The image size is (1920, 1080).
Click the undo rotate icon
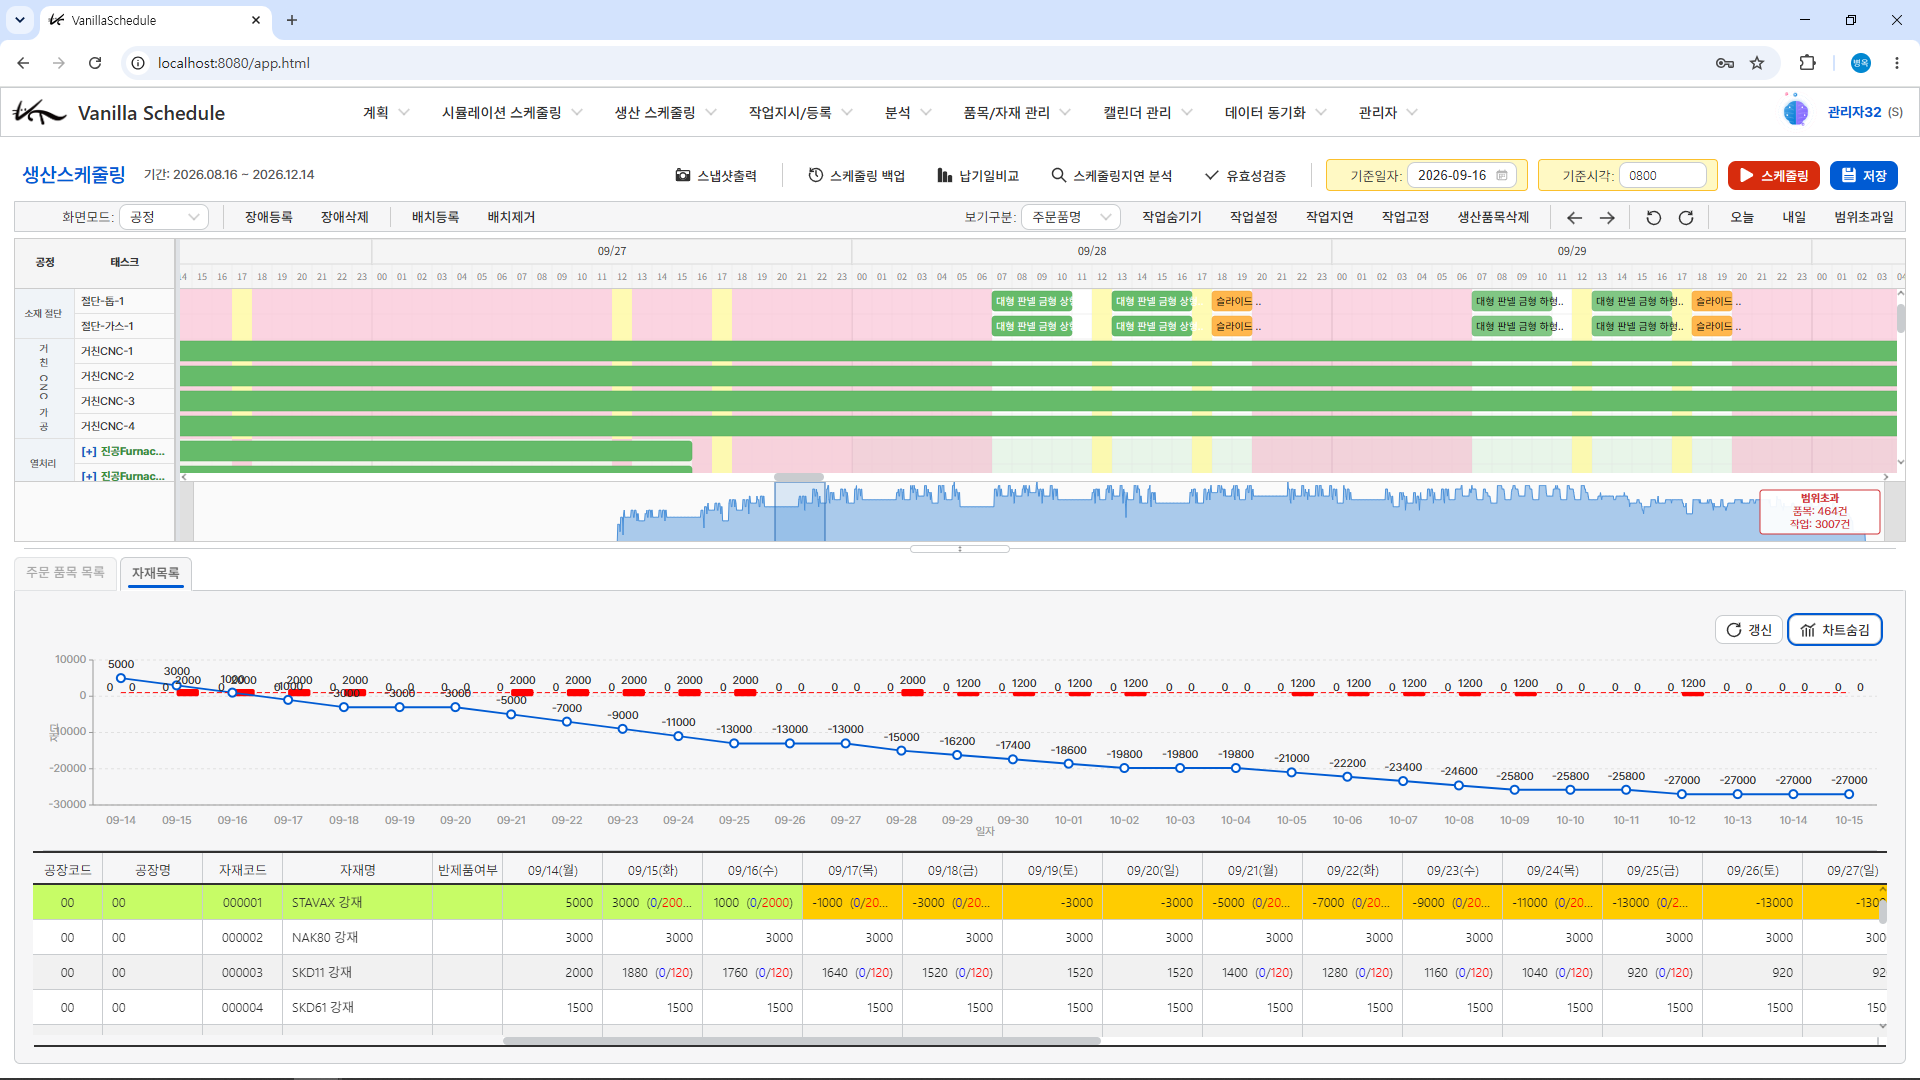point(1653,217)
